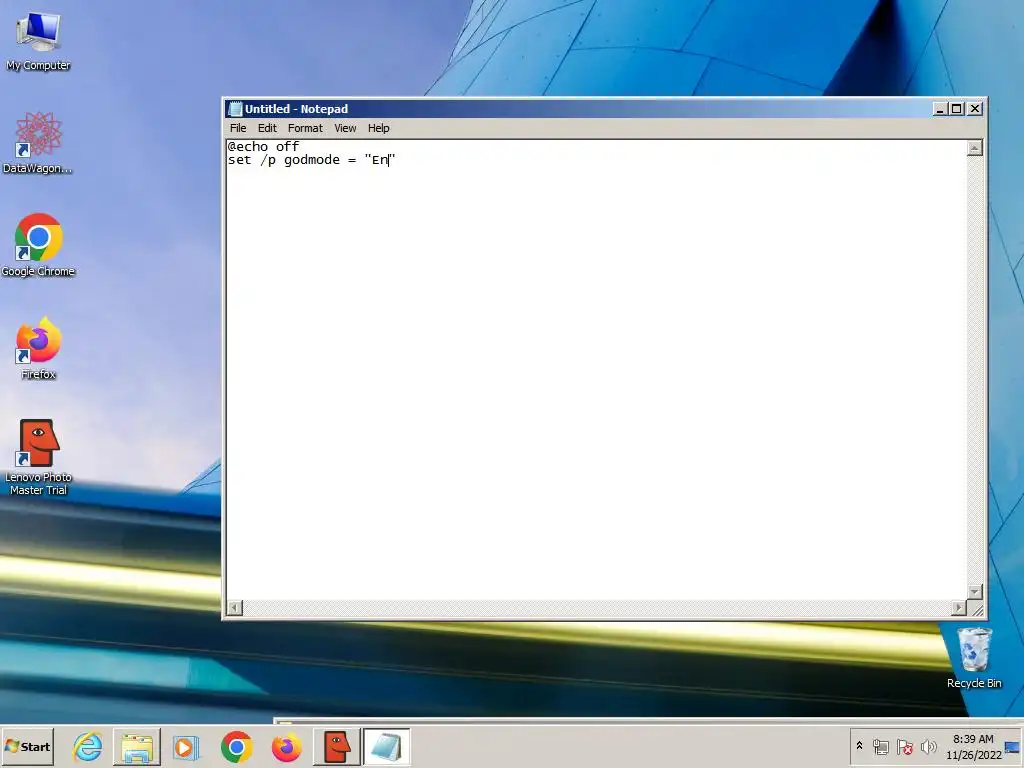Click the horizontal scrollbar right arrow
The height and width of the screenshot is (768, 1024).
(958, 608)
